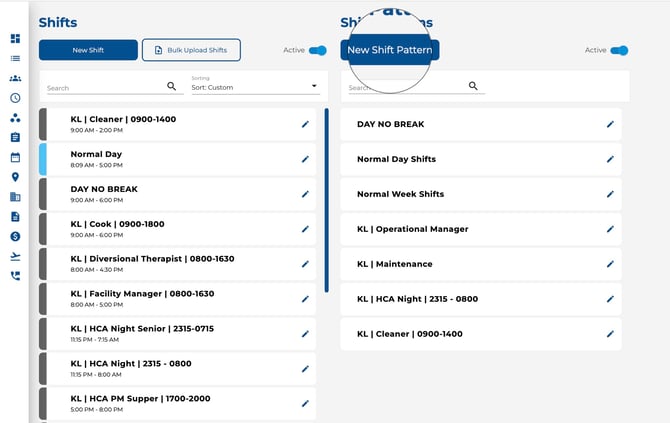
Task: Click the calendar icon in the sidebar
Action: click(15, 157)
